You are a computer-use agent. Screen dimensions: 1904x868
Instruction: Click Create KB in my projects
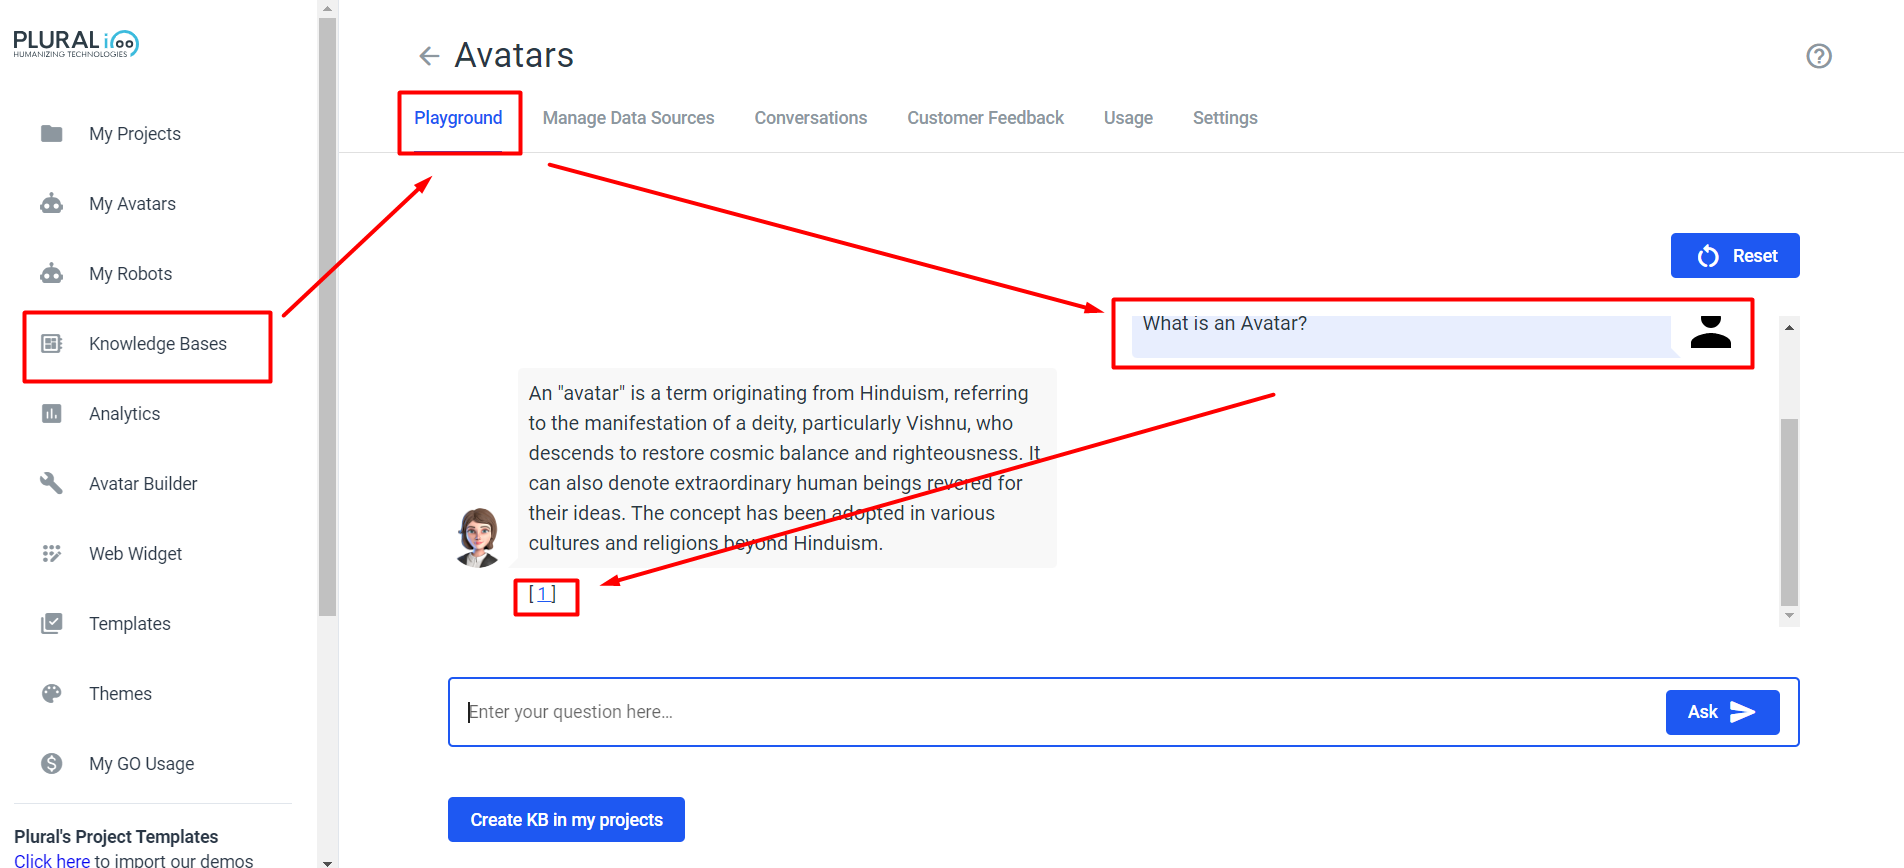coord(566,820)
